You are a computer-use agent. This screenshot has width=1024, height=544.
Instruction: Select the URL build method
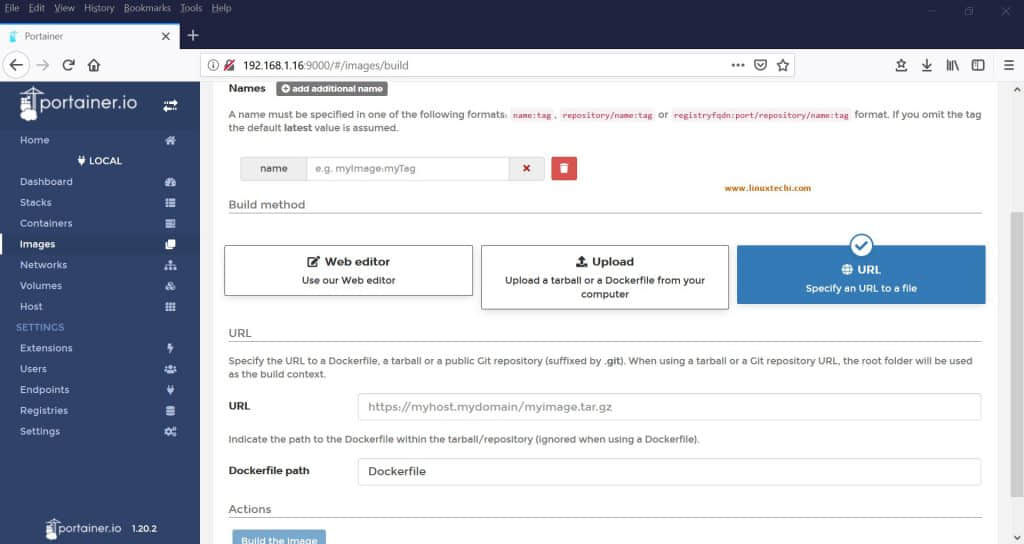860,277
